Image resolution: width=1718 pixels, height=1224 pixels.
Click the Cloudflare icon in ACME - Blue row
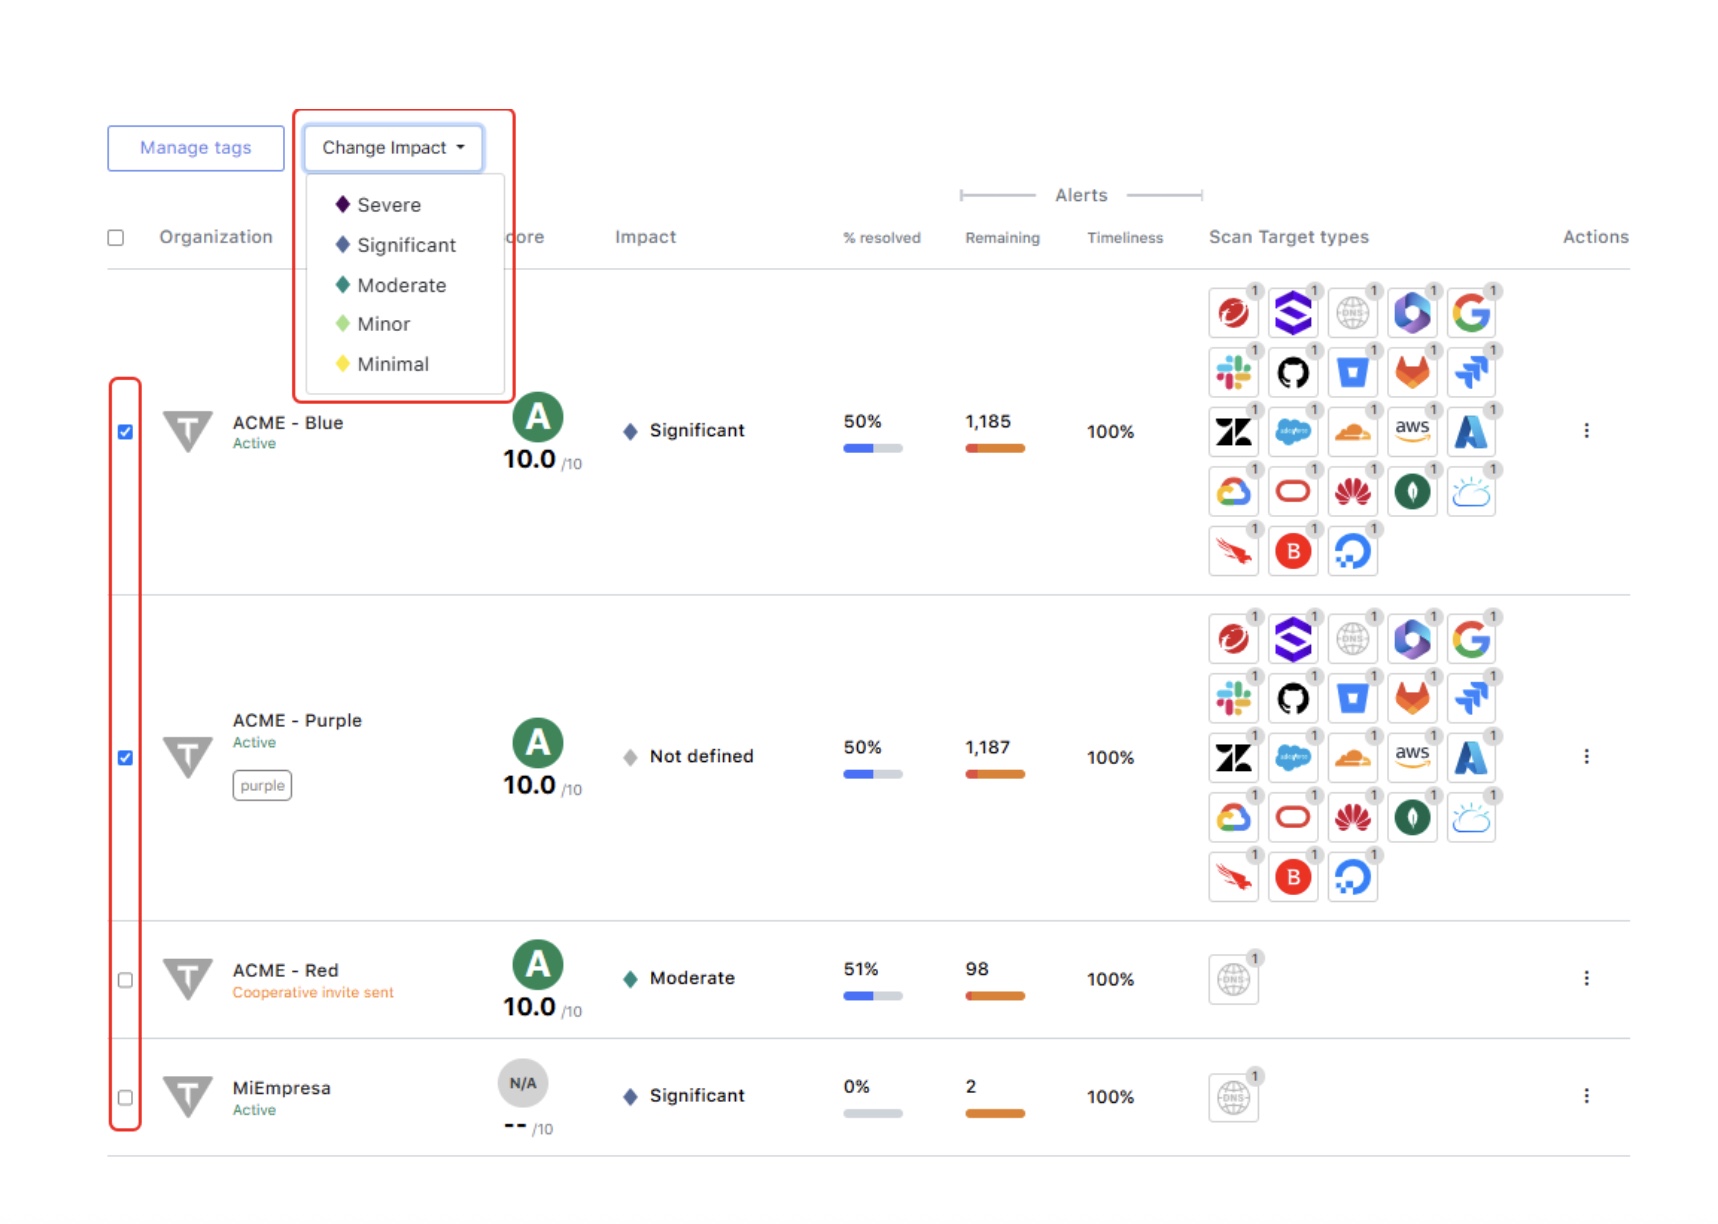point(1352,432)
